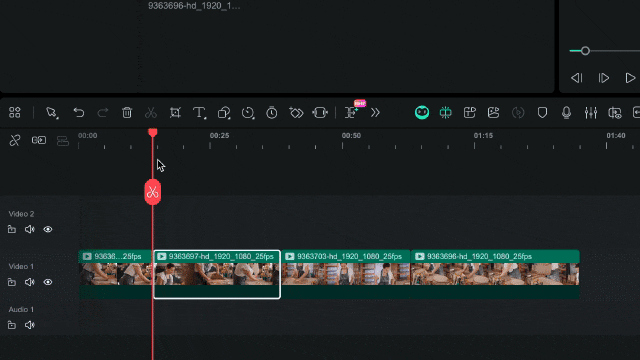Click the 00:50 mark on timeline ruler

pos(351,136)
